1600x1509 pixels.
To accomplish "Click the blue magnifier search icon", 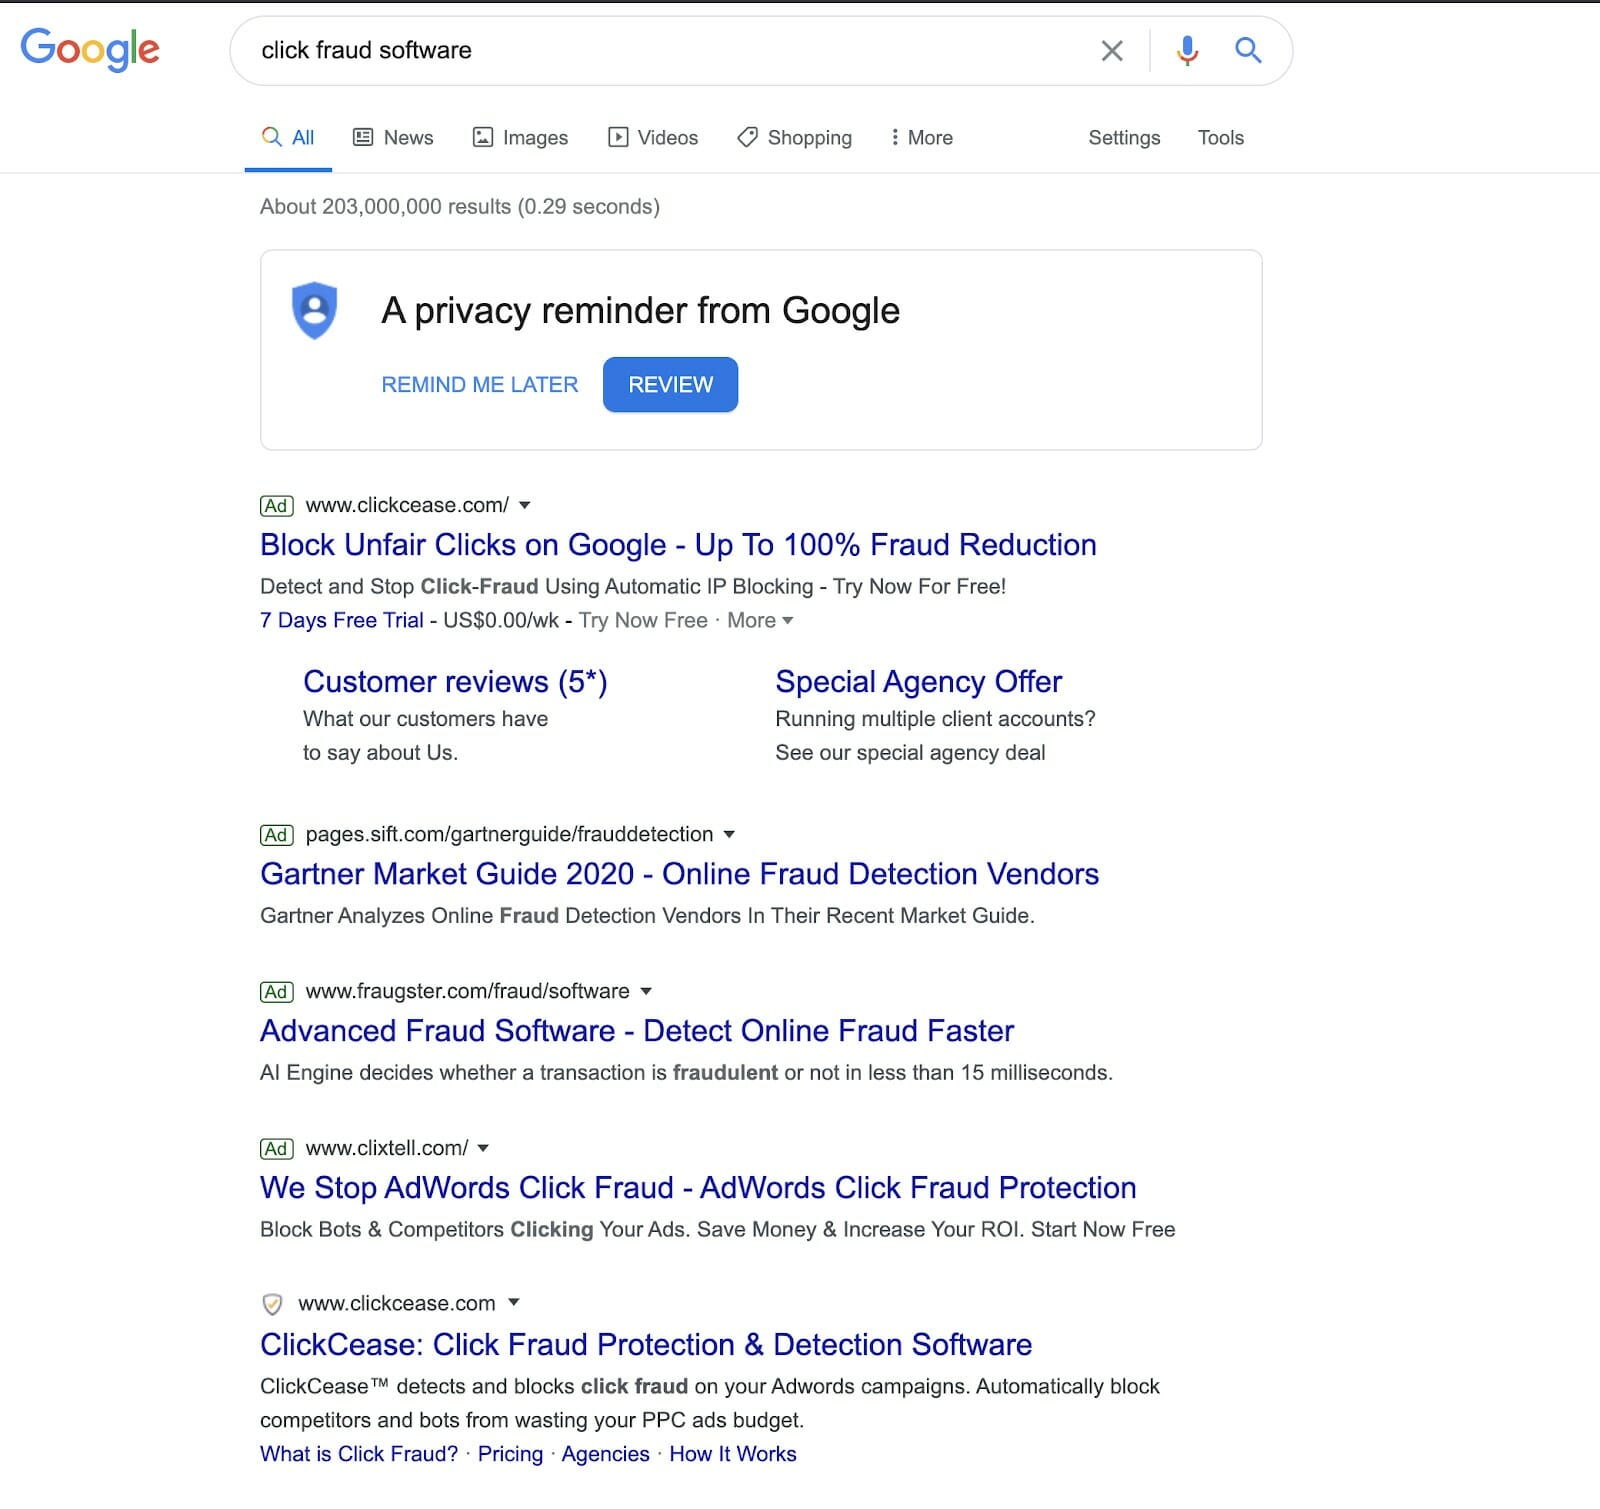I will click(x=1247, y=49).
